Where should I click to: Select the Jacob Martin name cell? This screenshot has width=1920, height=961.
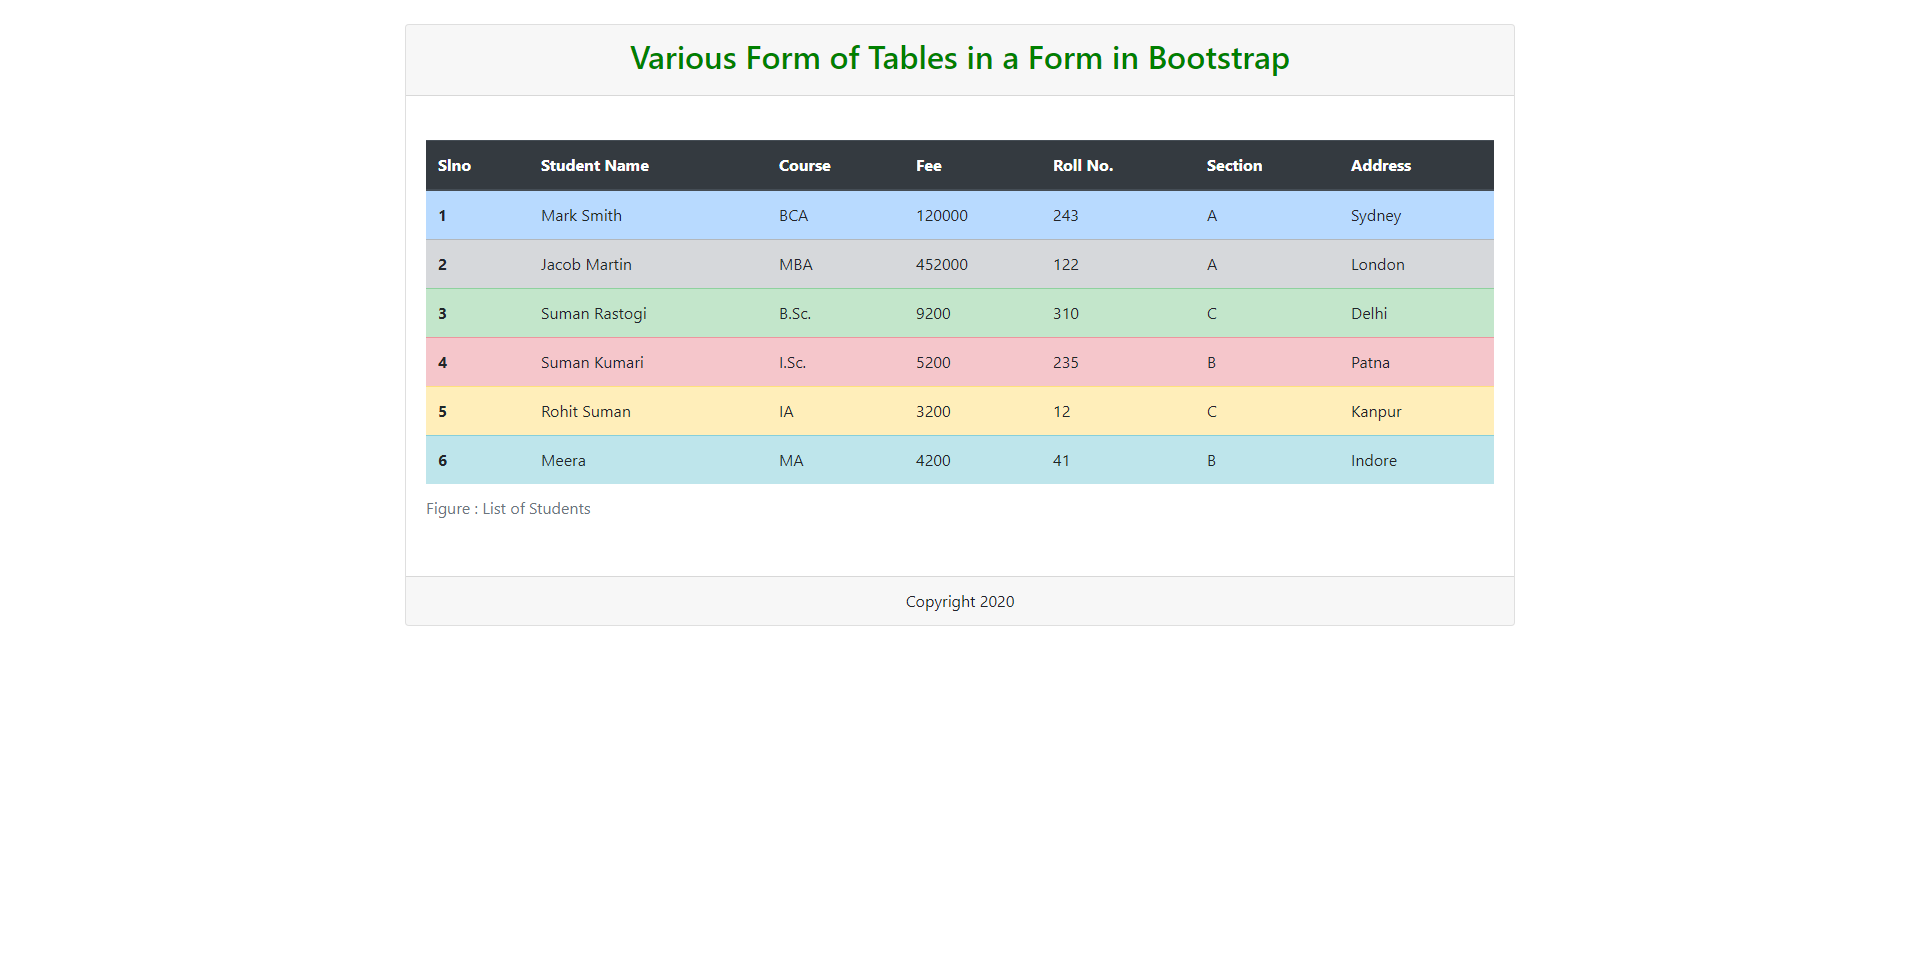(x=586, y=264)
